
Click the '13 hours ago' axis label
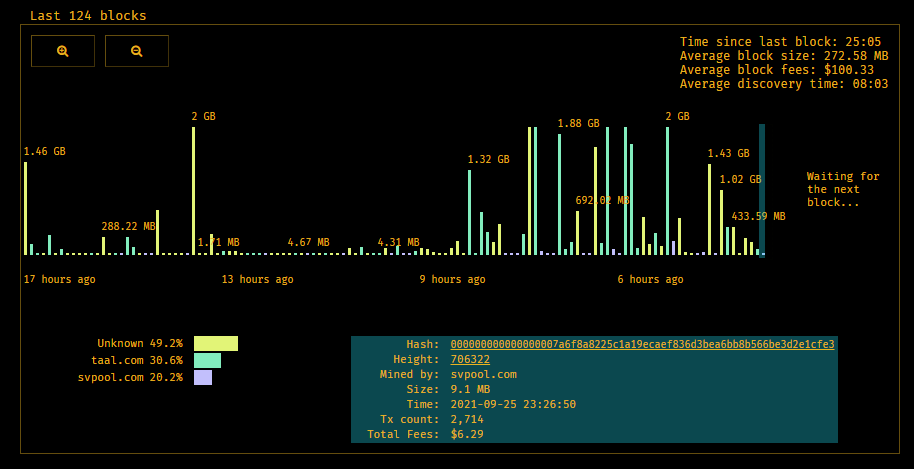point(258,280)
